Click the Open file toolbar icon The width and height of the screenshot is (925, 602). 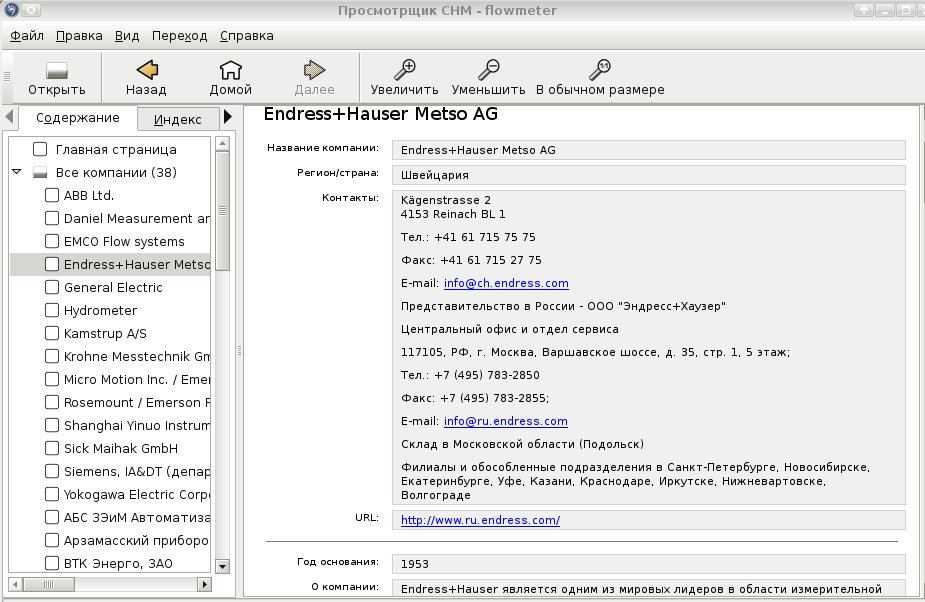(x=57, y=71)
